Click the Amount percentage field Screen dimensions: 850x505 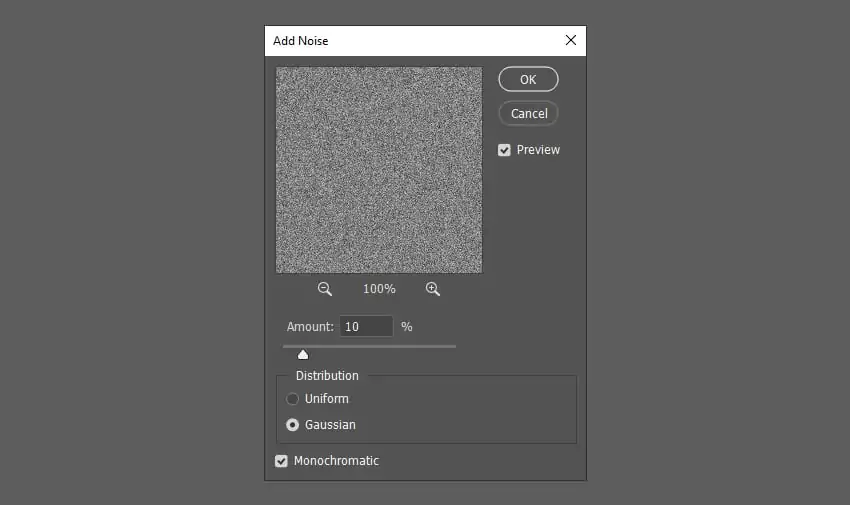click(366, 327)
